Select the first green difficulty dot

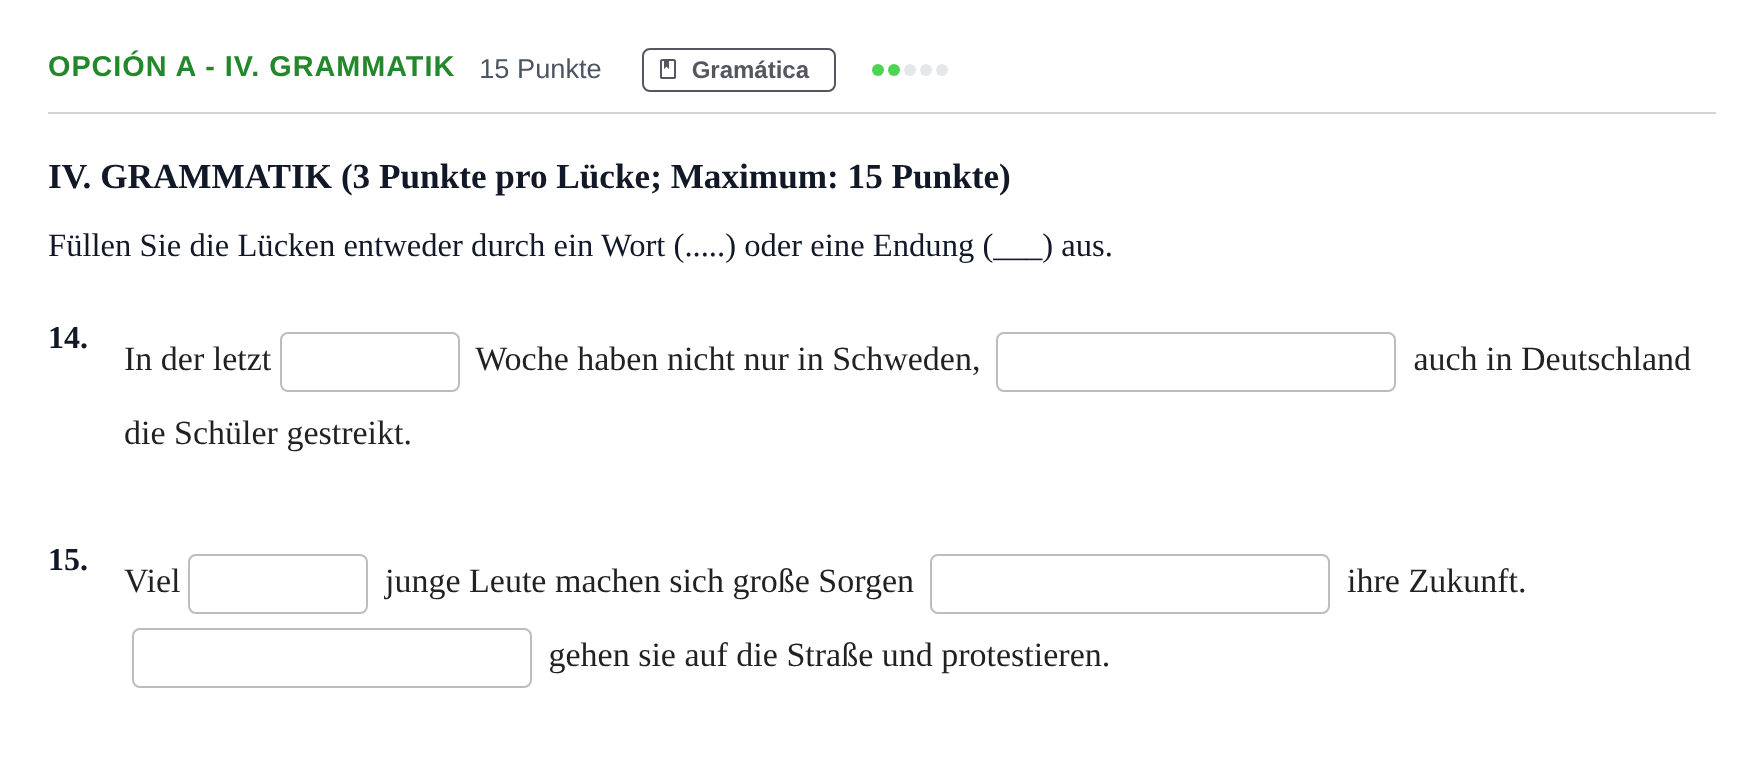coord(878,70)
